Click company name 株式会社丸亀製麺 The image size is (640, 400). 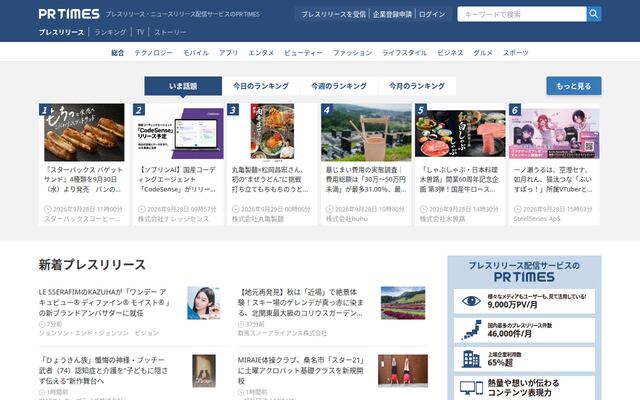[258, 219]
